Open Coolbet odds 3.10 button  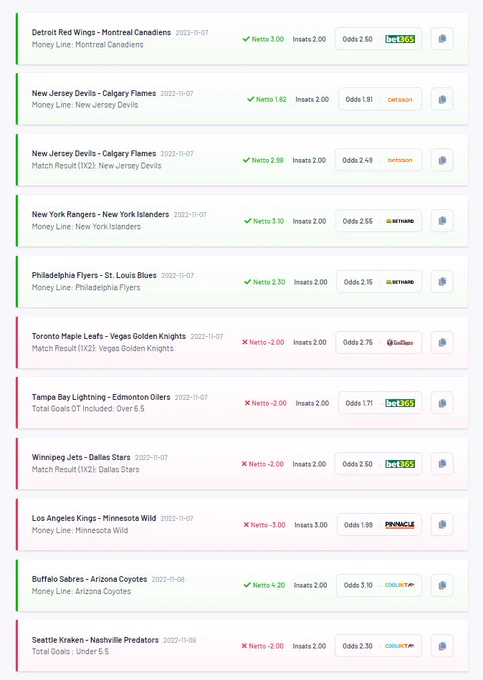379,585
